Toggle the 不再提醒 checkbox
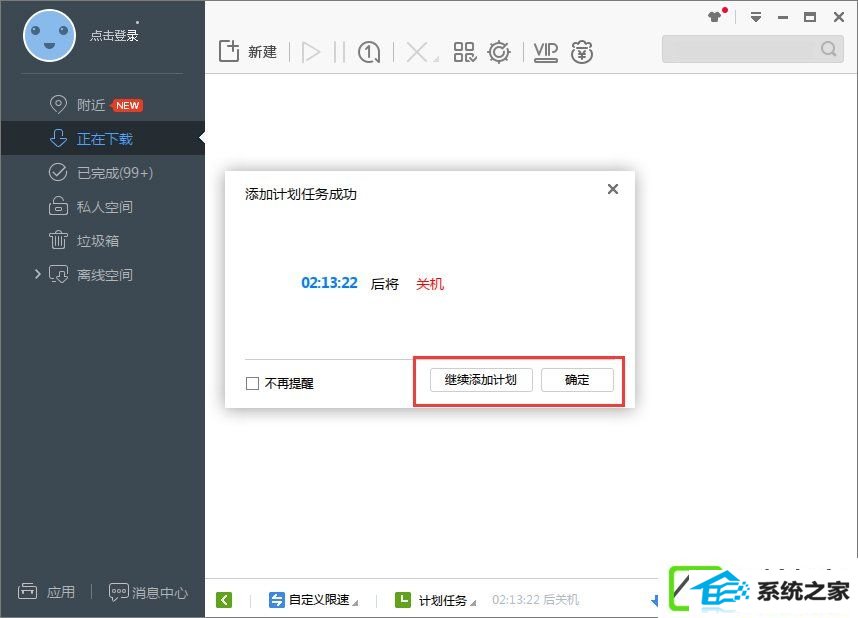 253,383
